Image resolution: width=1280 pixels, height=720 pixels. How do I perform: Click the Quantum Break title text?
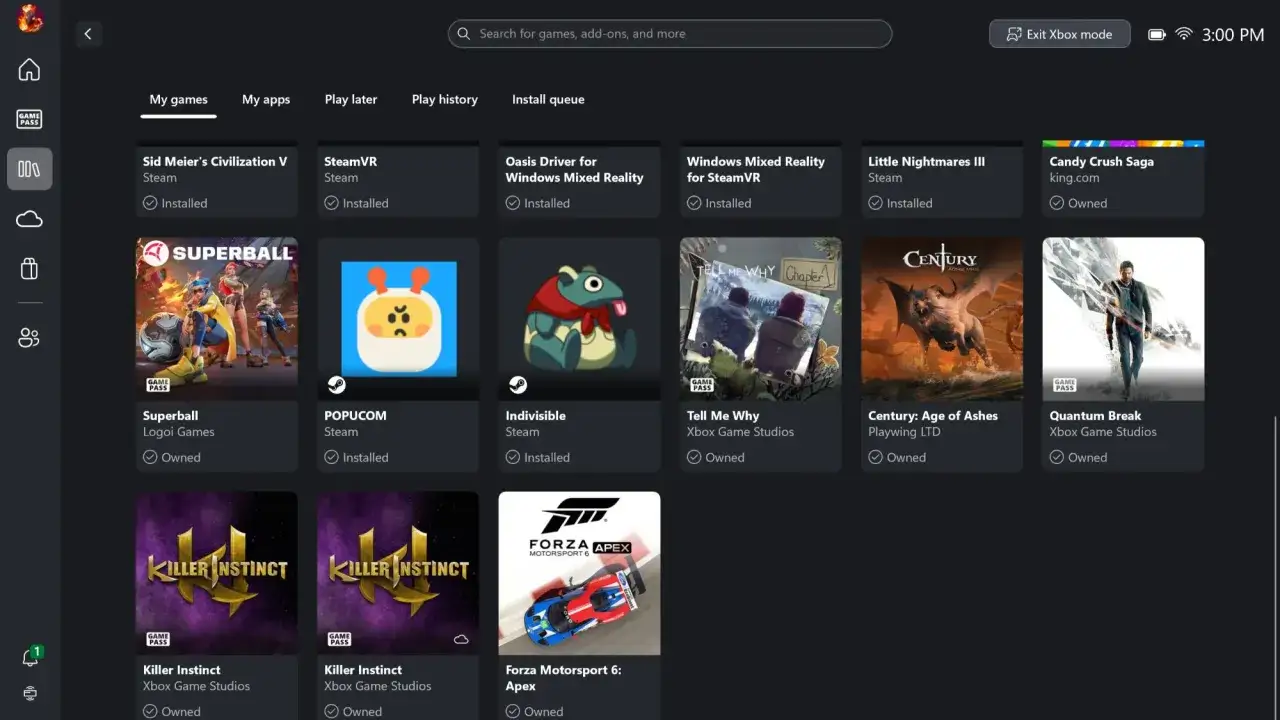1095,415
